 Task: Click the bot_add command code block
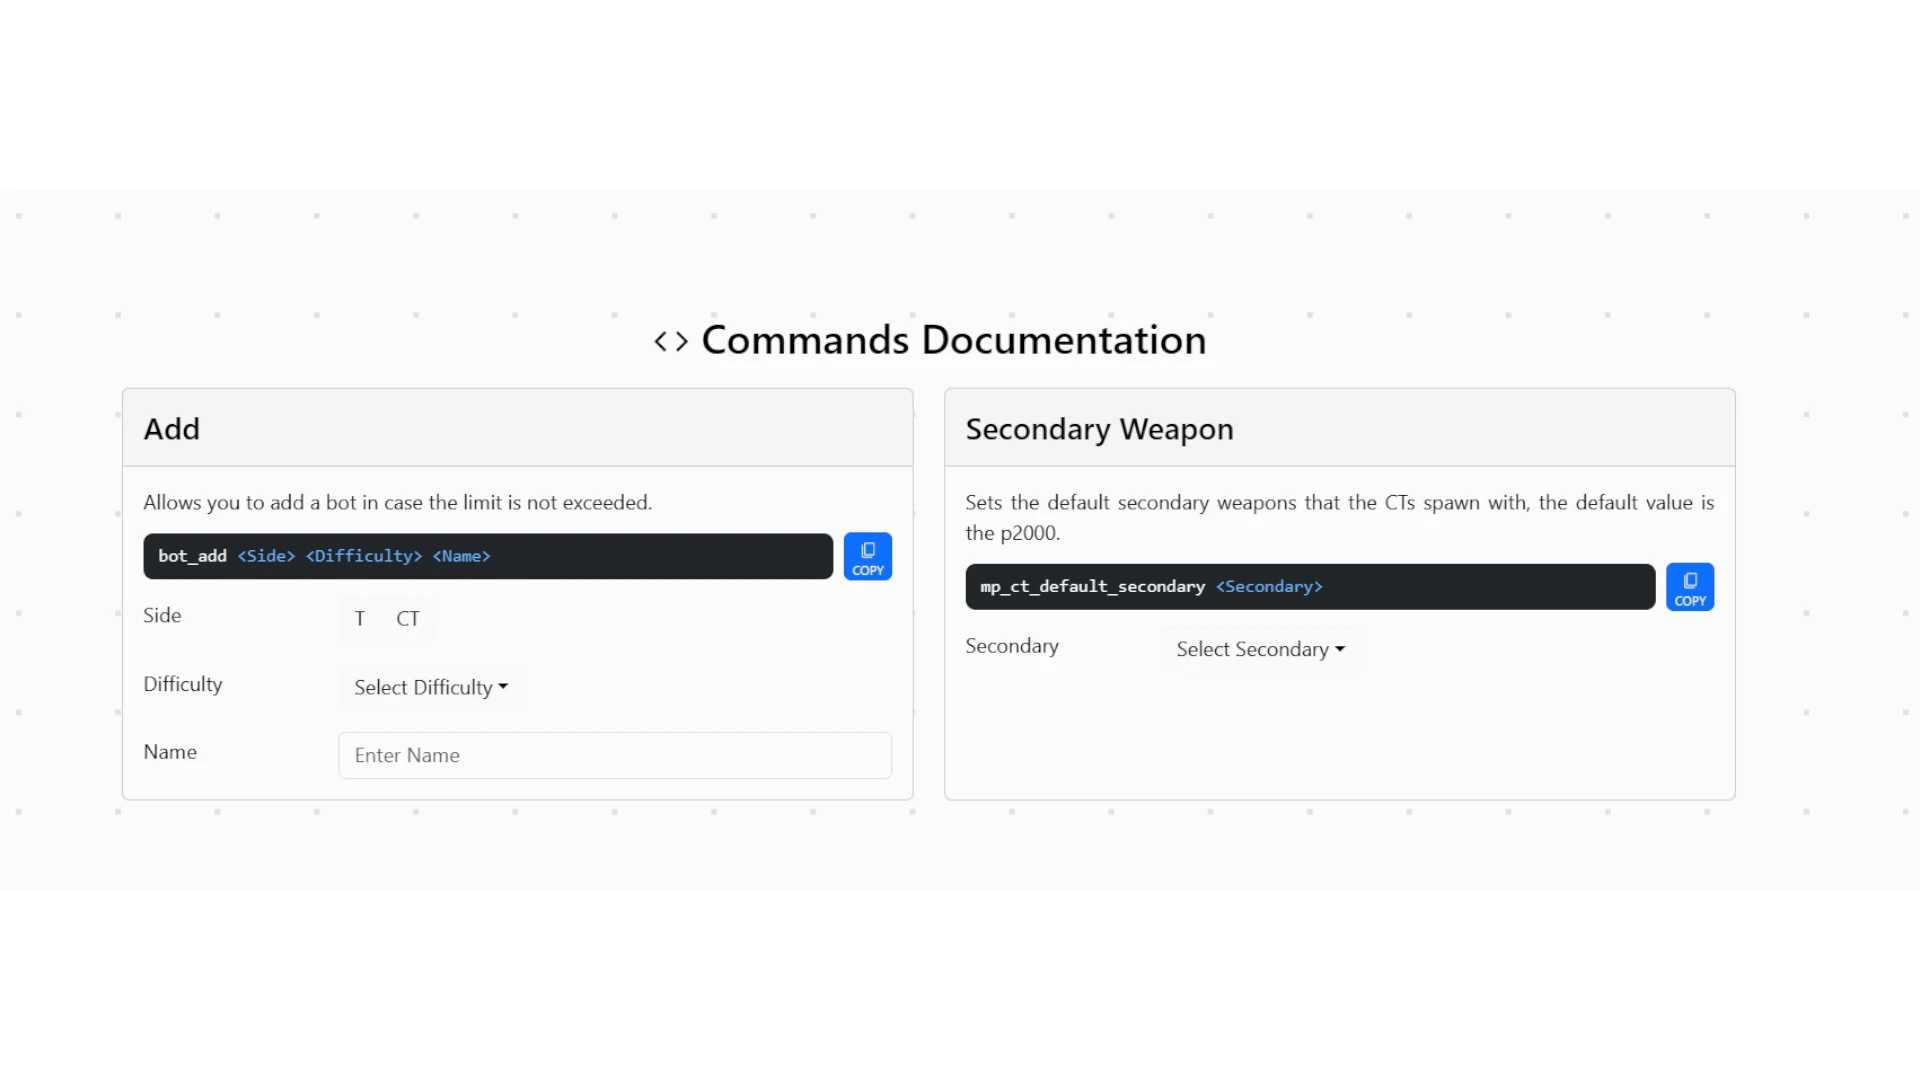487,556
